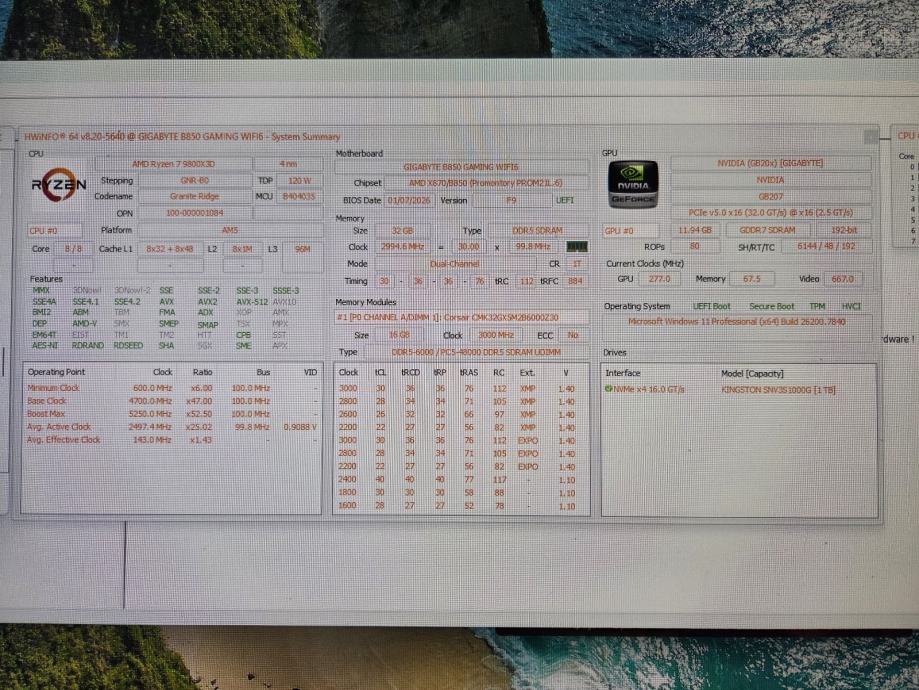Click the 11.94 GB video memory value
Viewport: 919px width, 690px height.
(695, 230)
